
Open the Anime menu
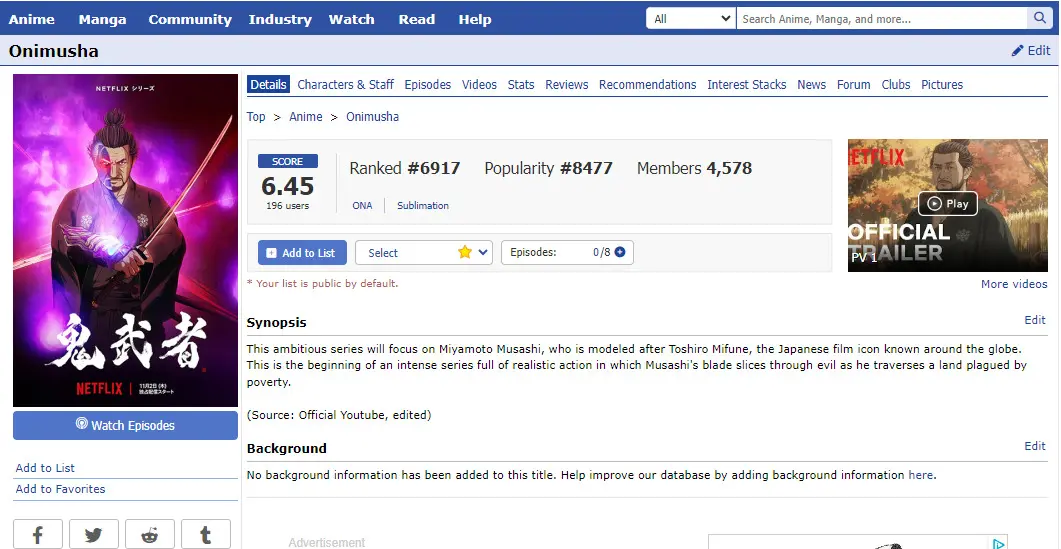point(32,19)
